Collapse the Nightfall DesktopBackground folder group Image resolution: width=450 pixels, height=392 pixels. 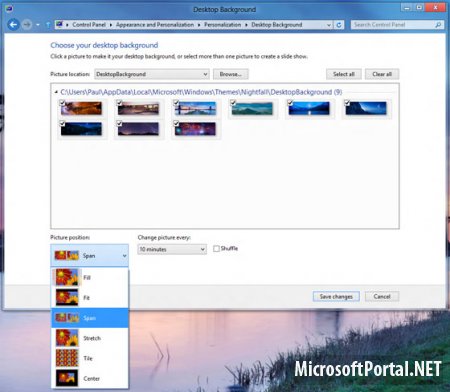[56, 92]
